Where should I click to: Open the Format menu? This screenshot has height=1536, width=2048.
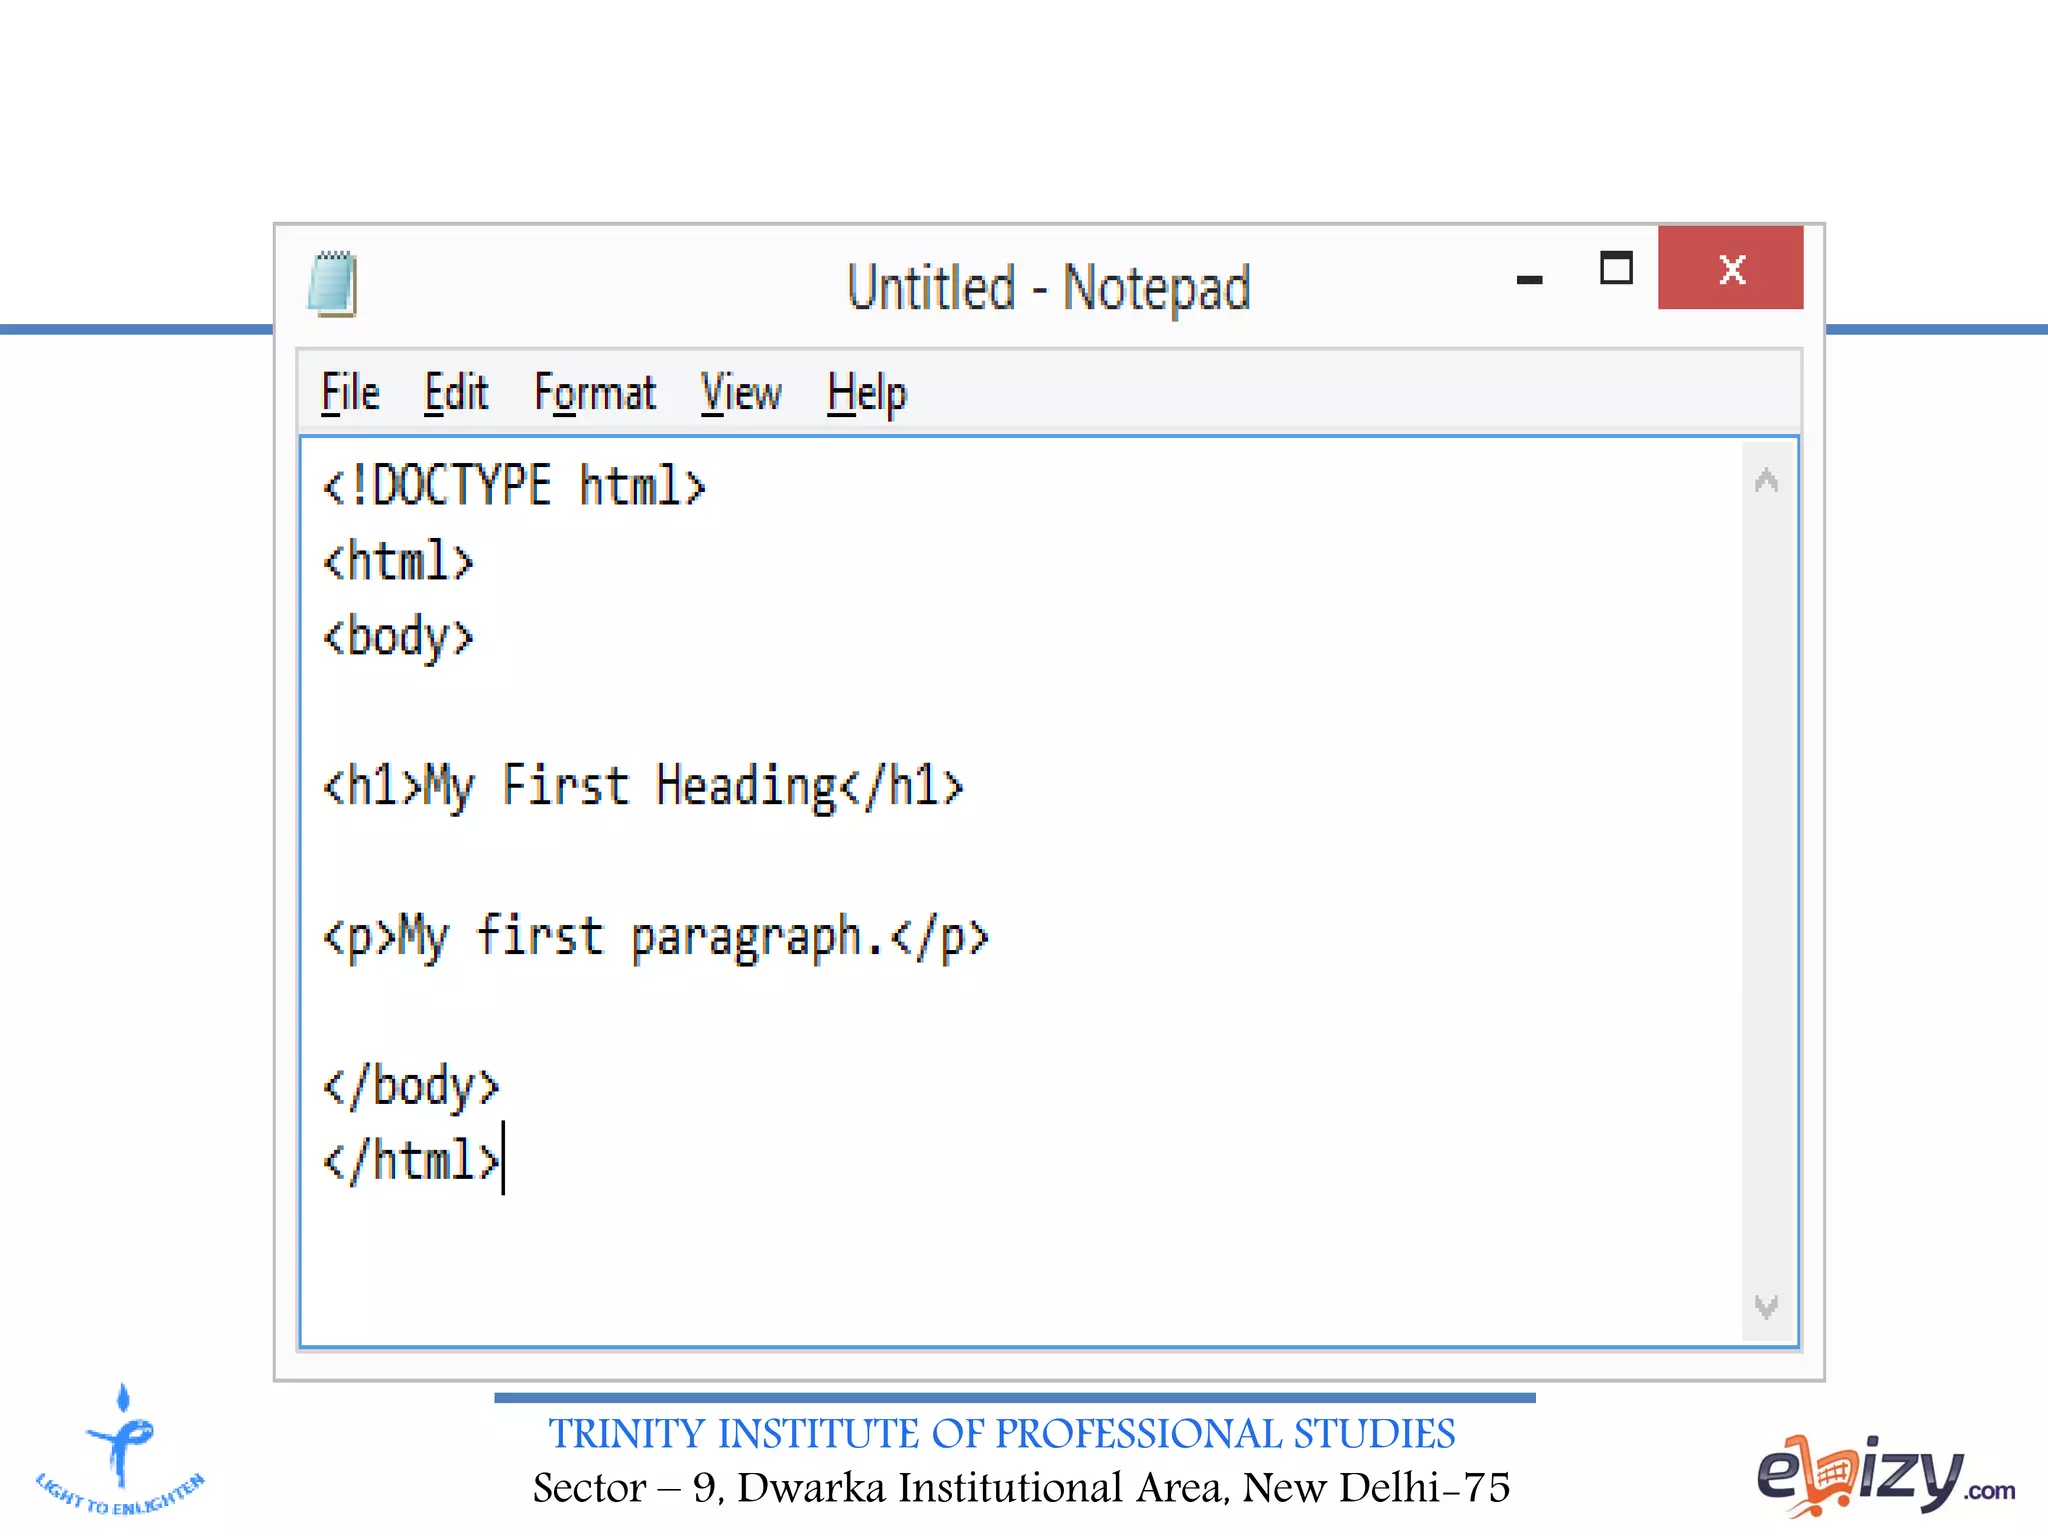[x=595, y=393]
